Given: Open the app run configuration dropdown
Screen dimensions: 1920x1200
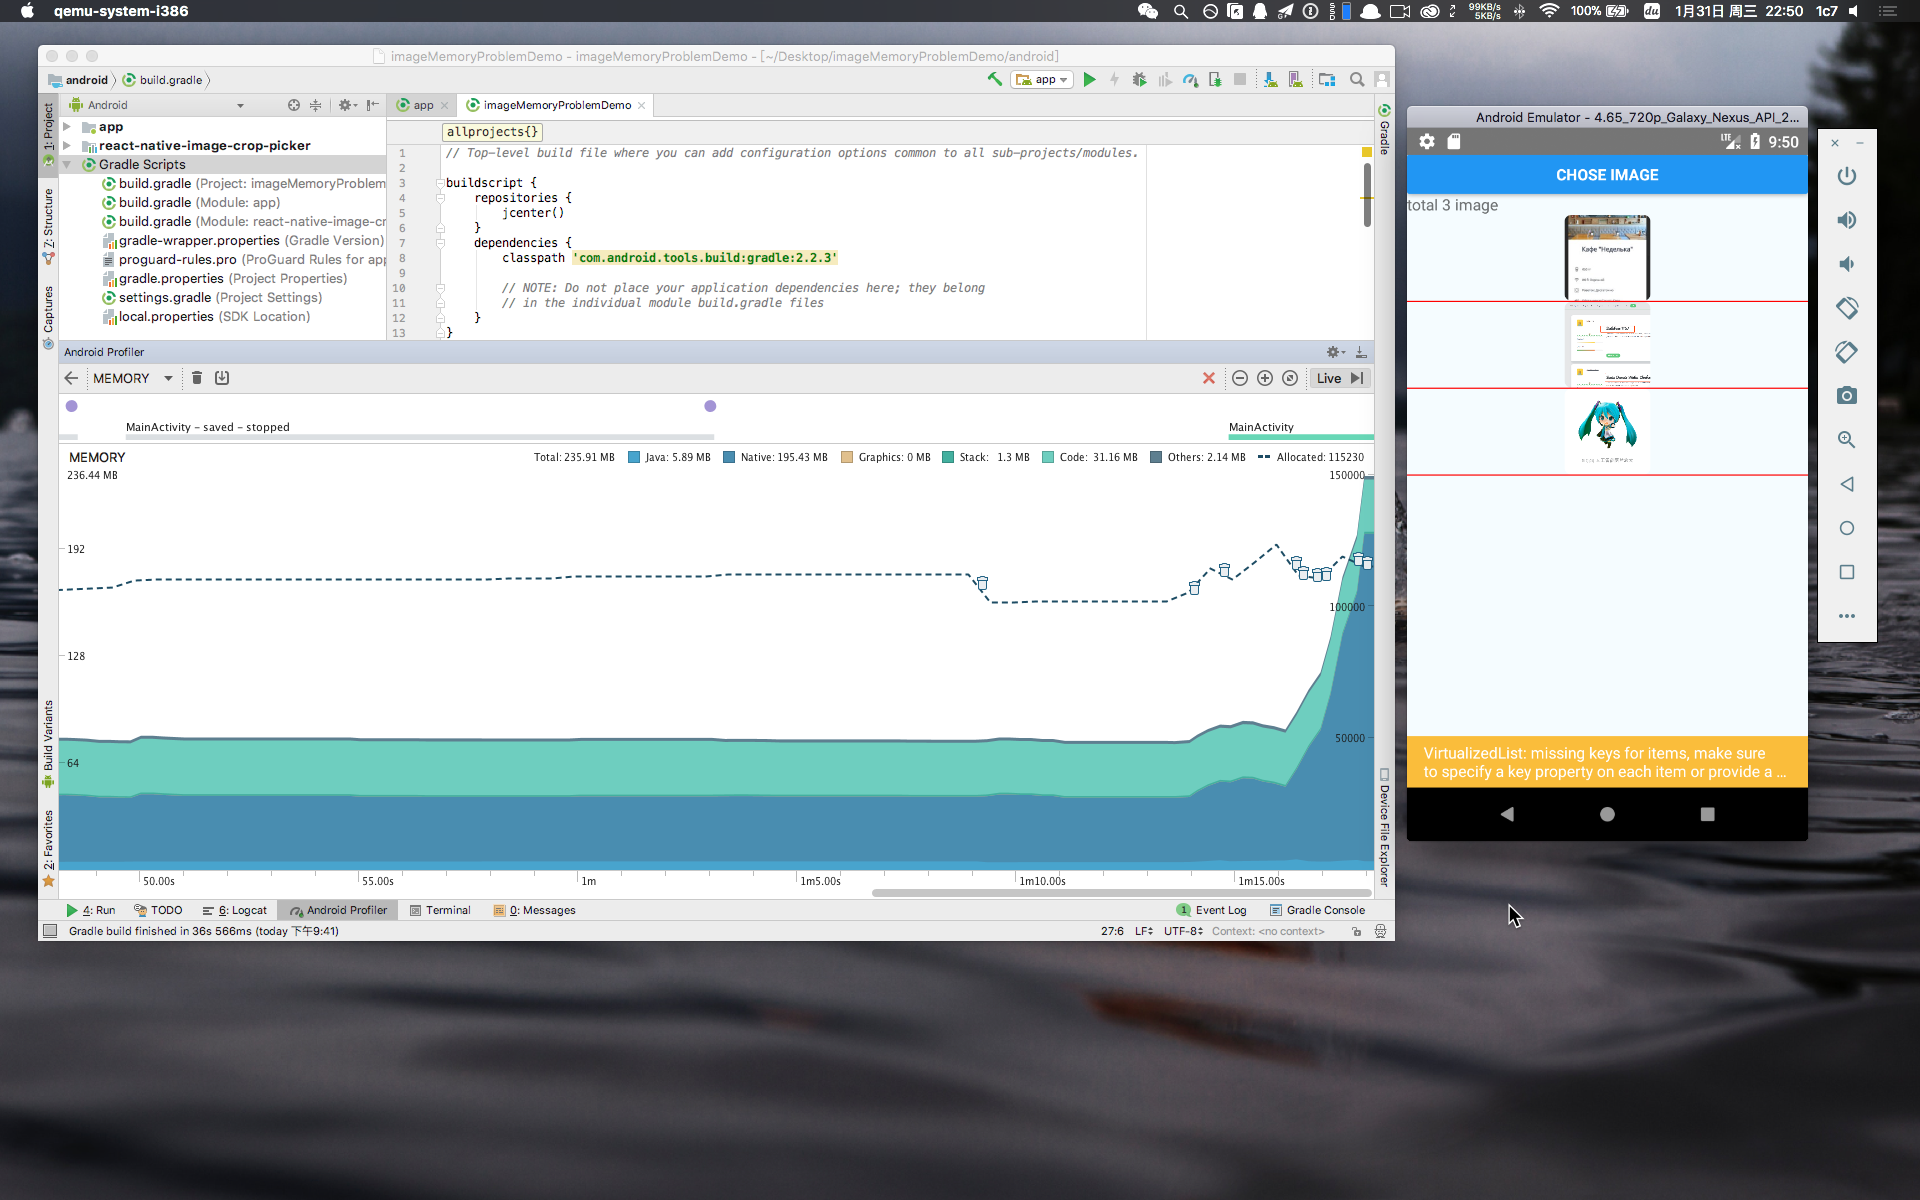Looking at the screenshot, I should [x=1042, y=79].
